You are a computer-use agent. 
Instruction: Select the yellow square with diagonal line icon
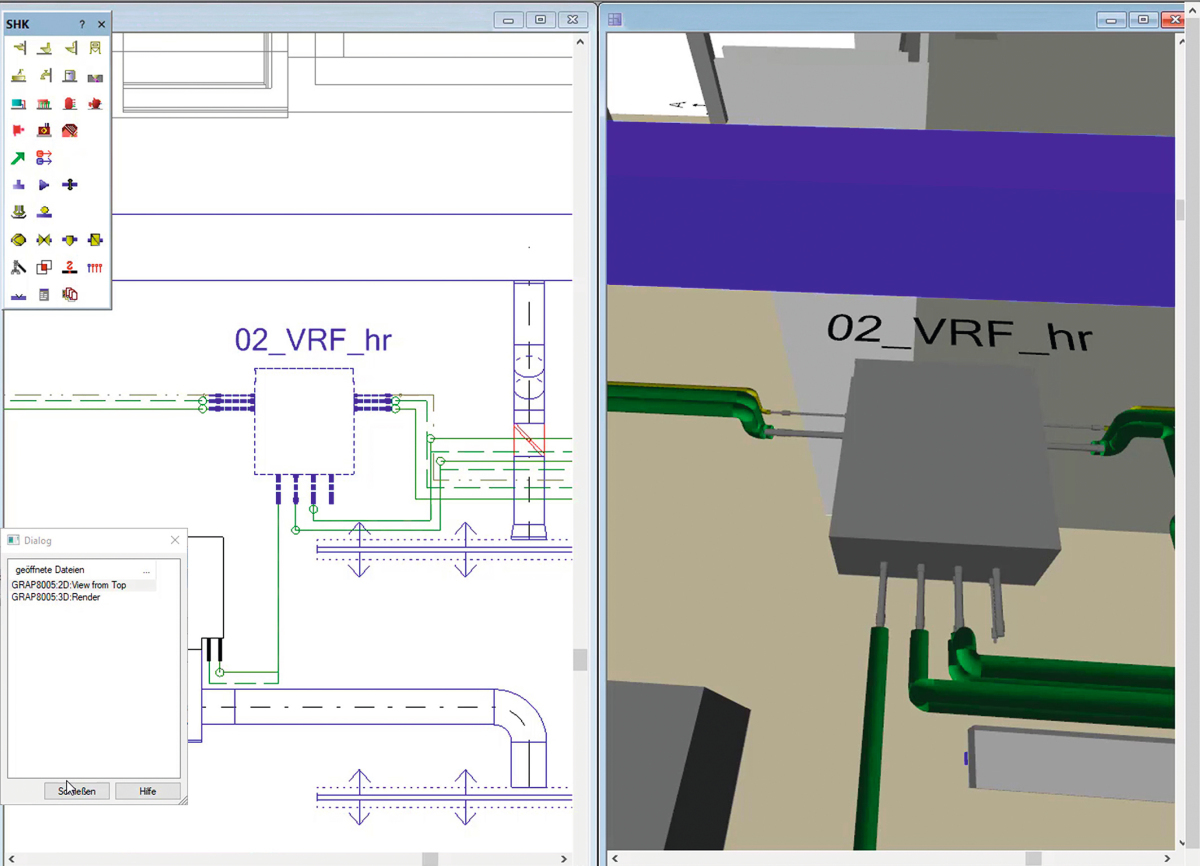coord(95,240)
